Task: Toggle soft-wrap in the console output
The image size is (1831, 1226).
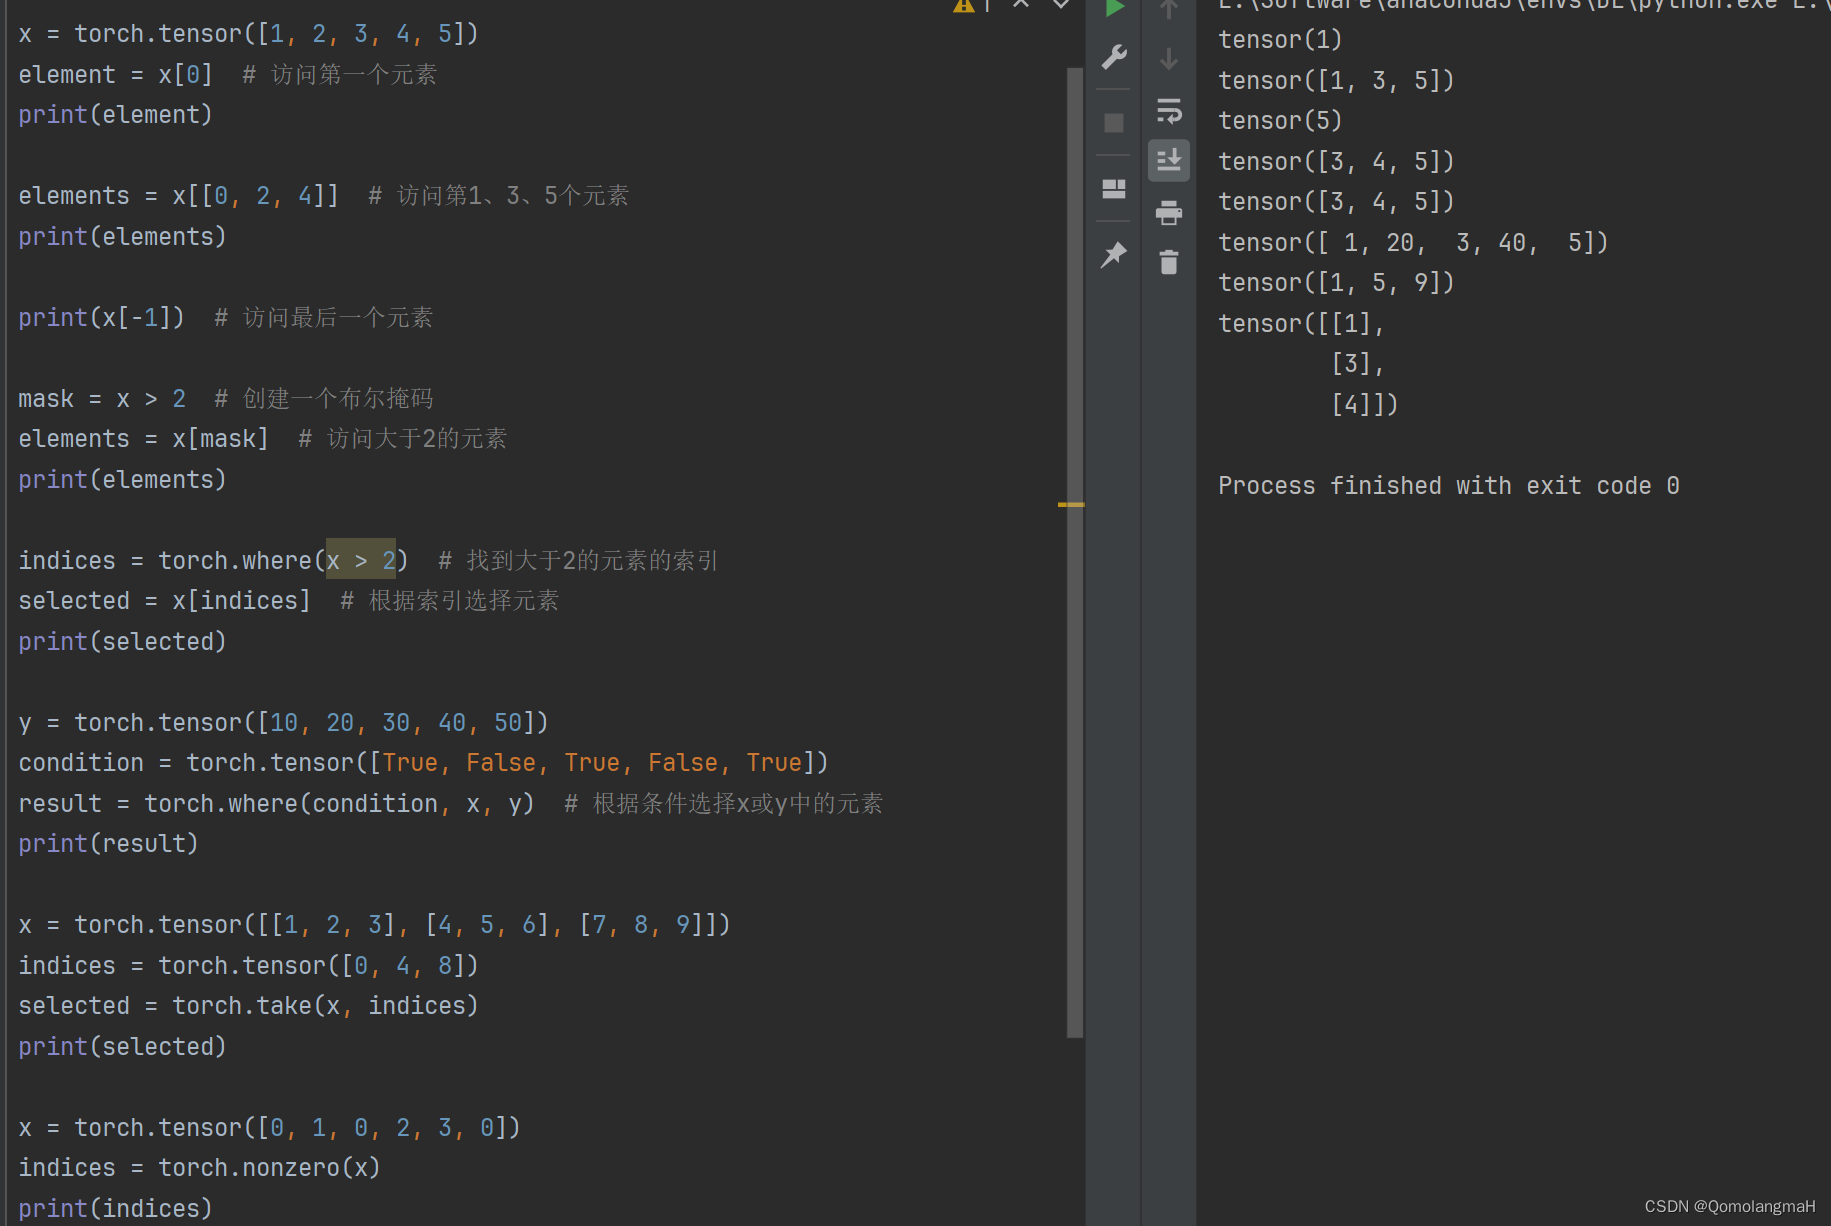Action: [1168, 110]
